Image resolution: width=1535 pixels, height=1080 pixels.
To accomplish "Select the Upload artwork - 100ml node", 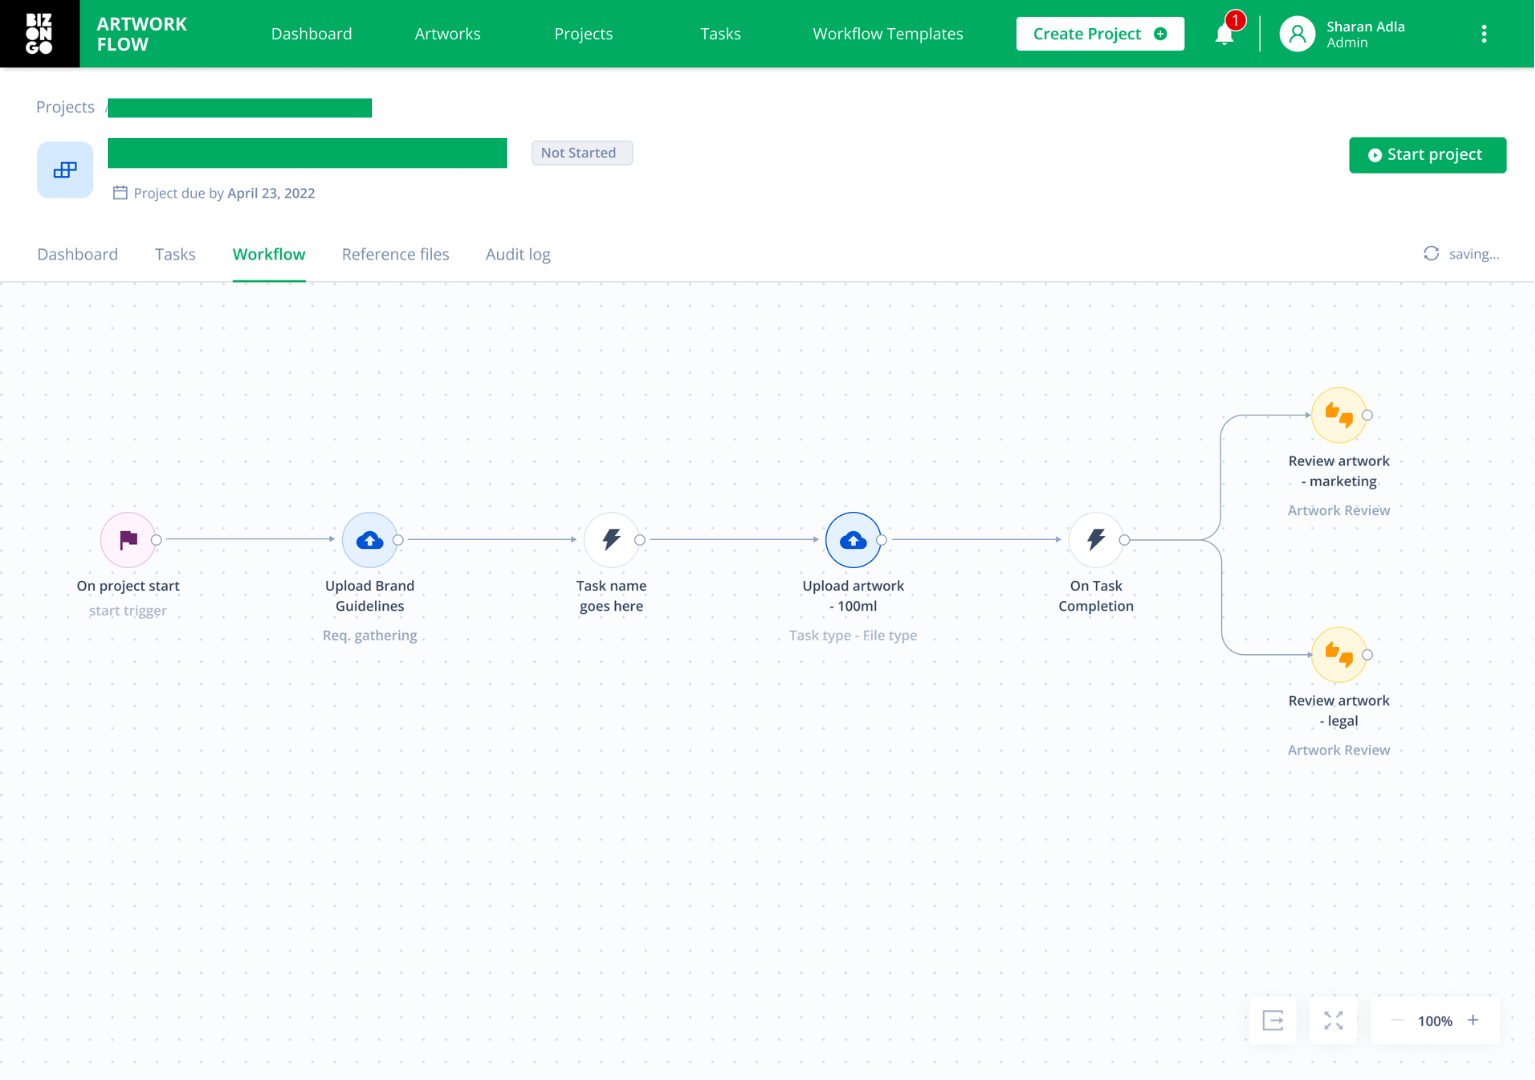I will pos(852,539).
